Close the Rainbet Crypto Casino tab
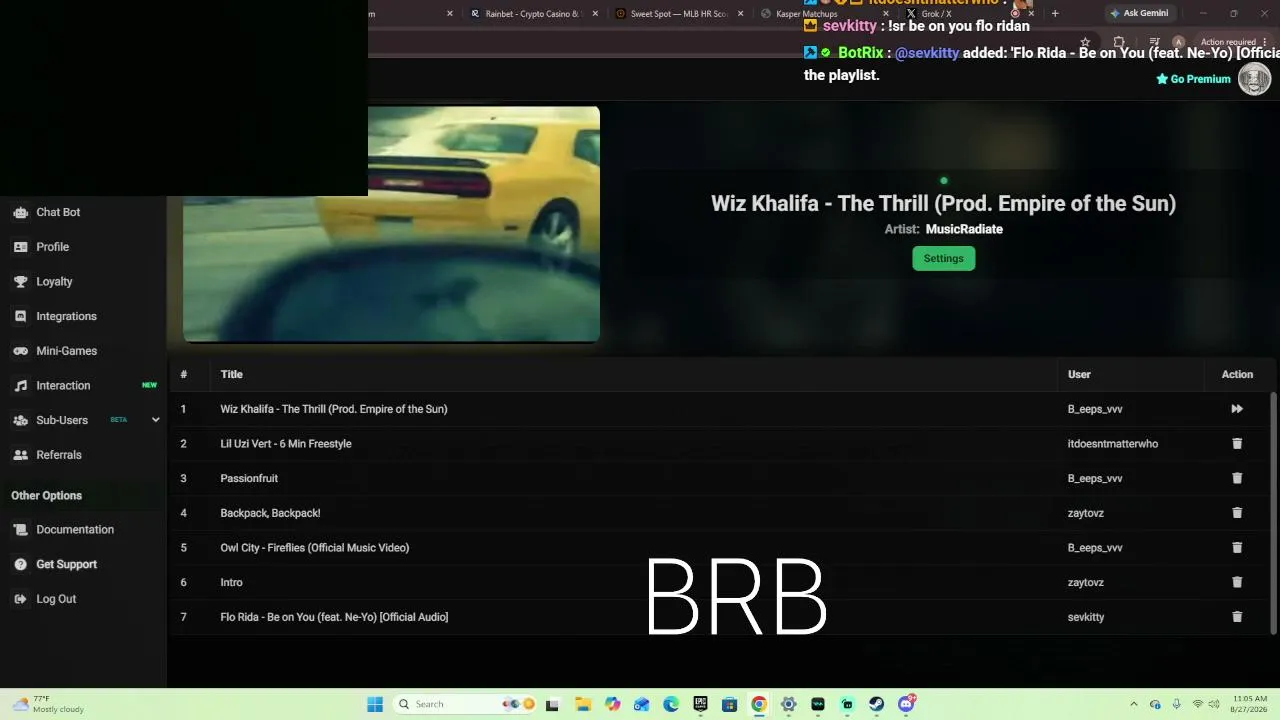This screenshot has height=720, width=1280. tap(595, 14)
